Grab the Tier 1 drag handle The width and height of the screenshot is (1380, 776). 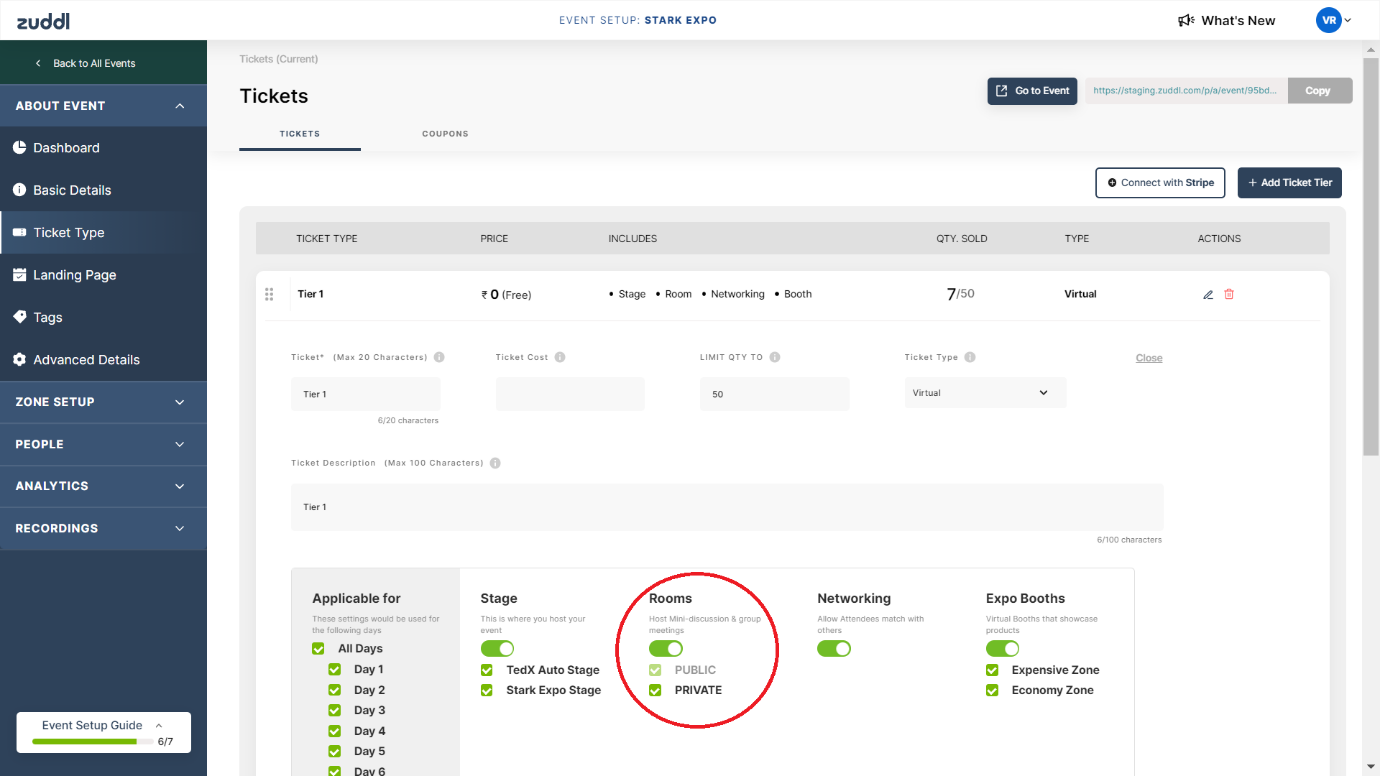269,294
